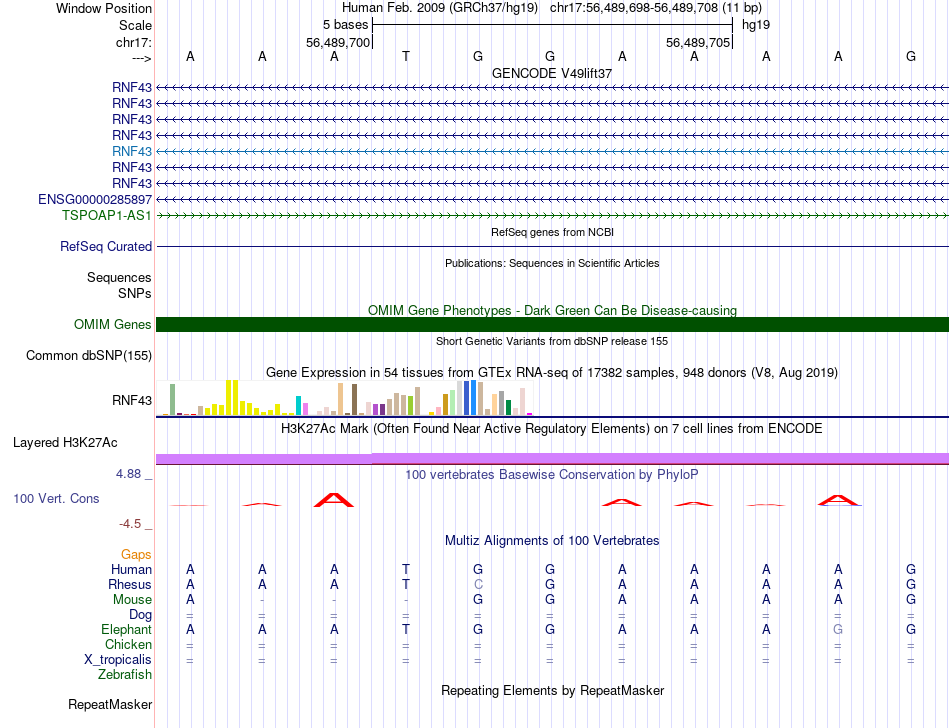The height and width of the screenshot is (728, 950).
Task: Click the RefSeq Curated track label
Action: click(106, 246)
